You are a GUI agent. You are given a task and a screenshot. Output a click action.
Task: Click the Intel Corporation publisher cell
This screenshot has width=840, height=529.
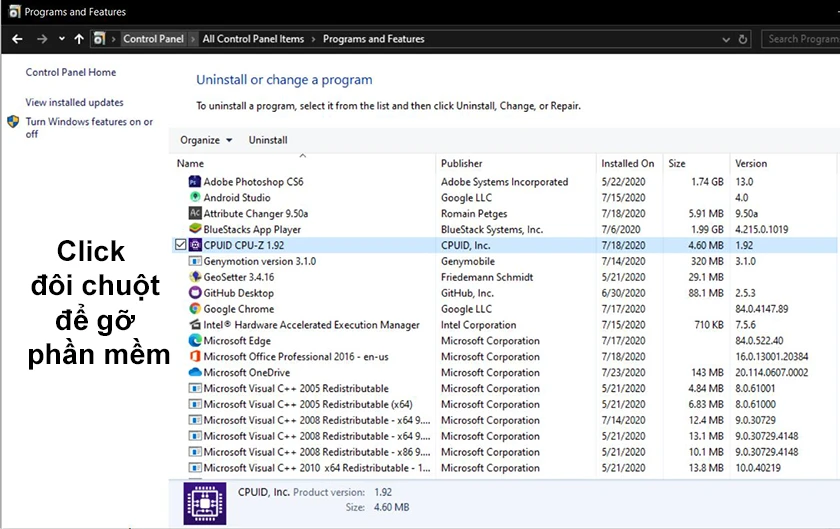pyautogui.click(x=478, y=325)
